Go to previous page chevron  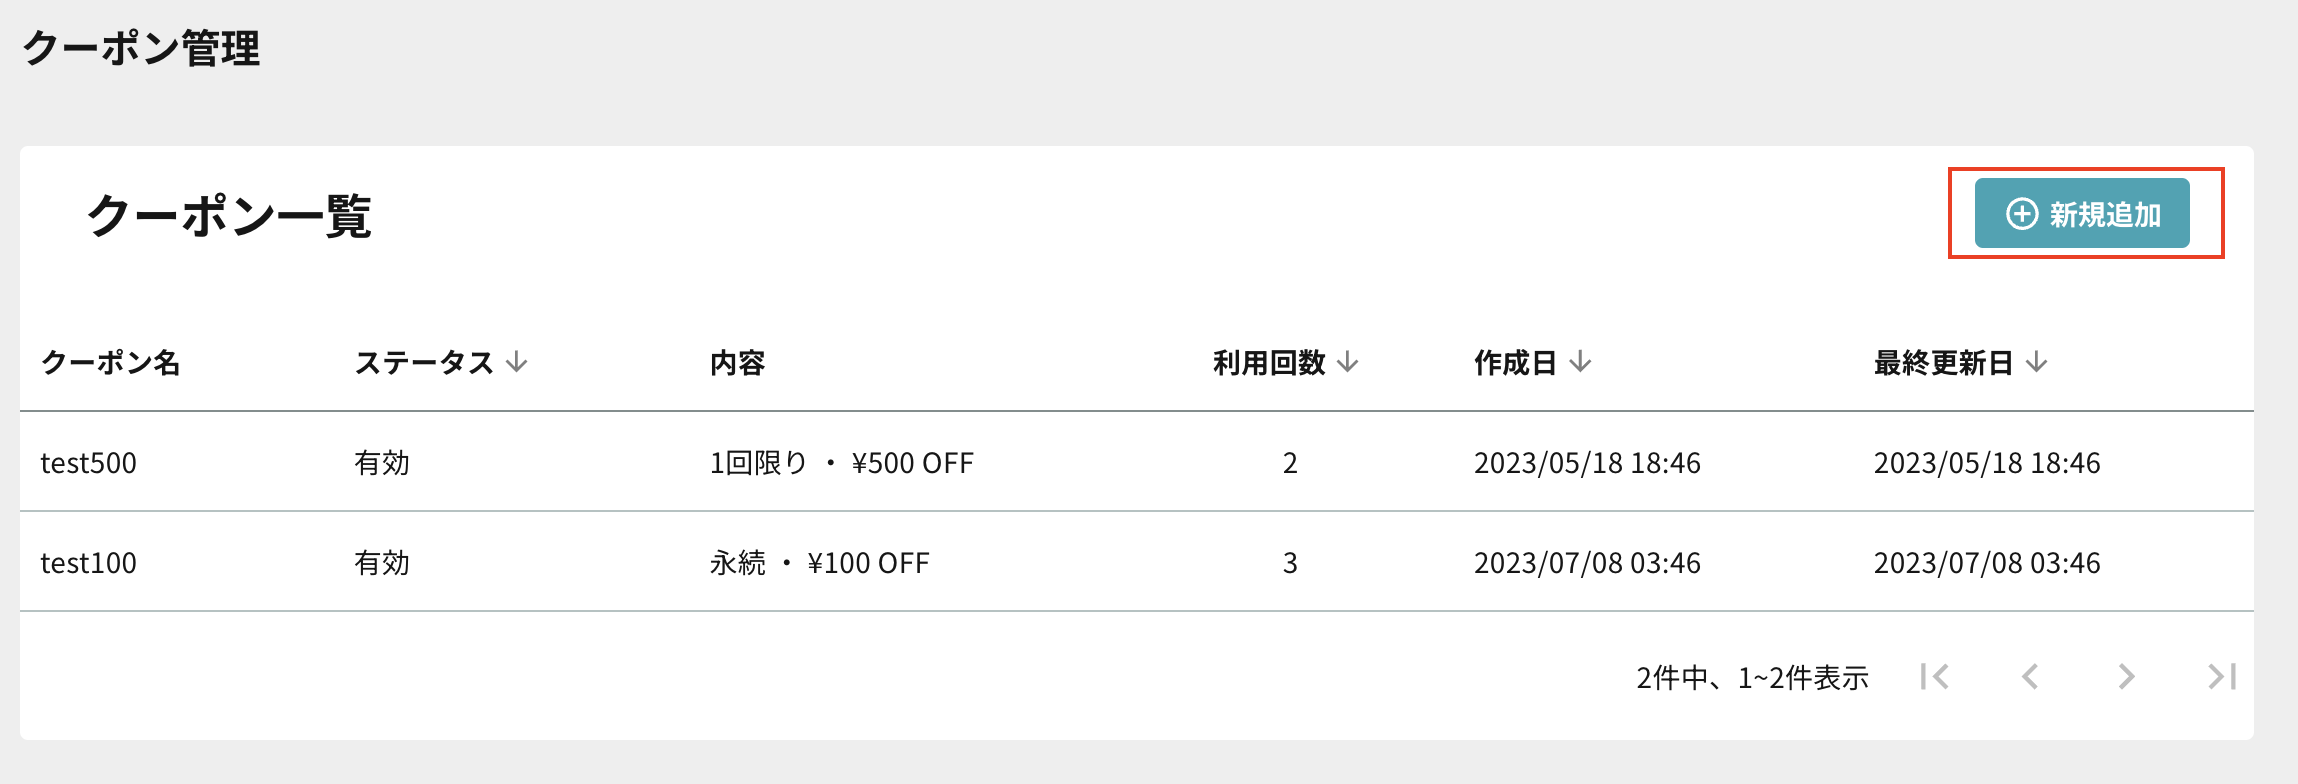[2030, 677]
